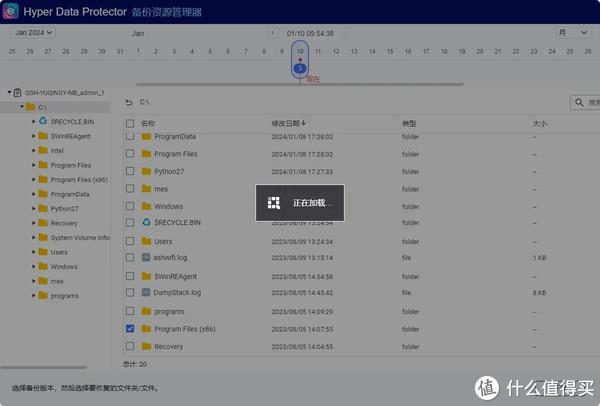Select day 15 on the timeline
The width and height of the screenshot is (600, 406).
[x=390, y=51]
